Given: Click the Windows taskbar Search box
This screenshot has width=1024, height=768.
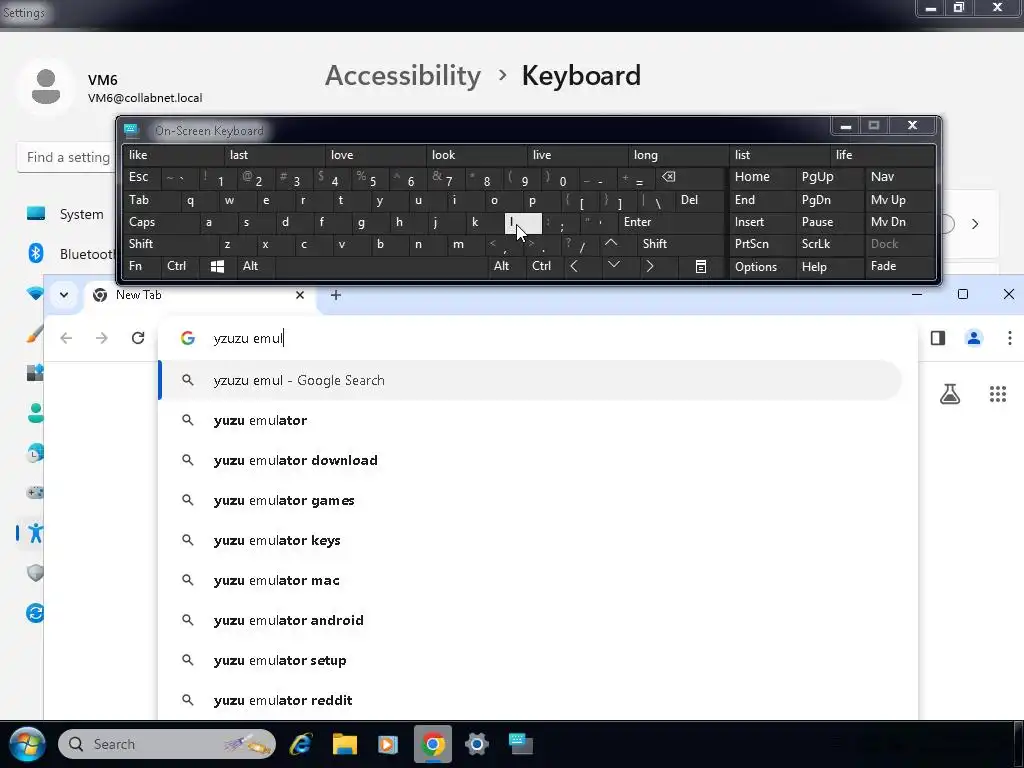Looking at the screenshot, I should 167,744.
